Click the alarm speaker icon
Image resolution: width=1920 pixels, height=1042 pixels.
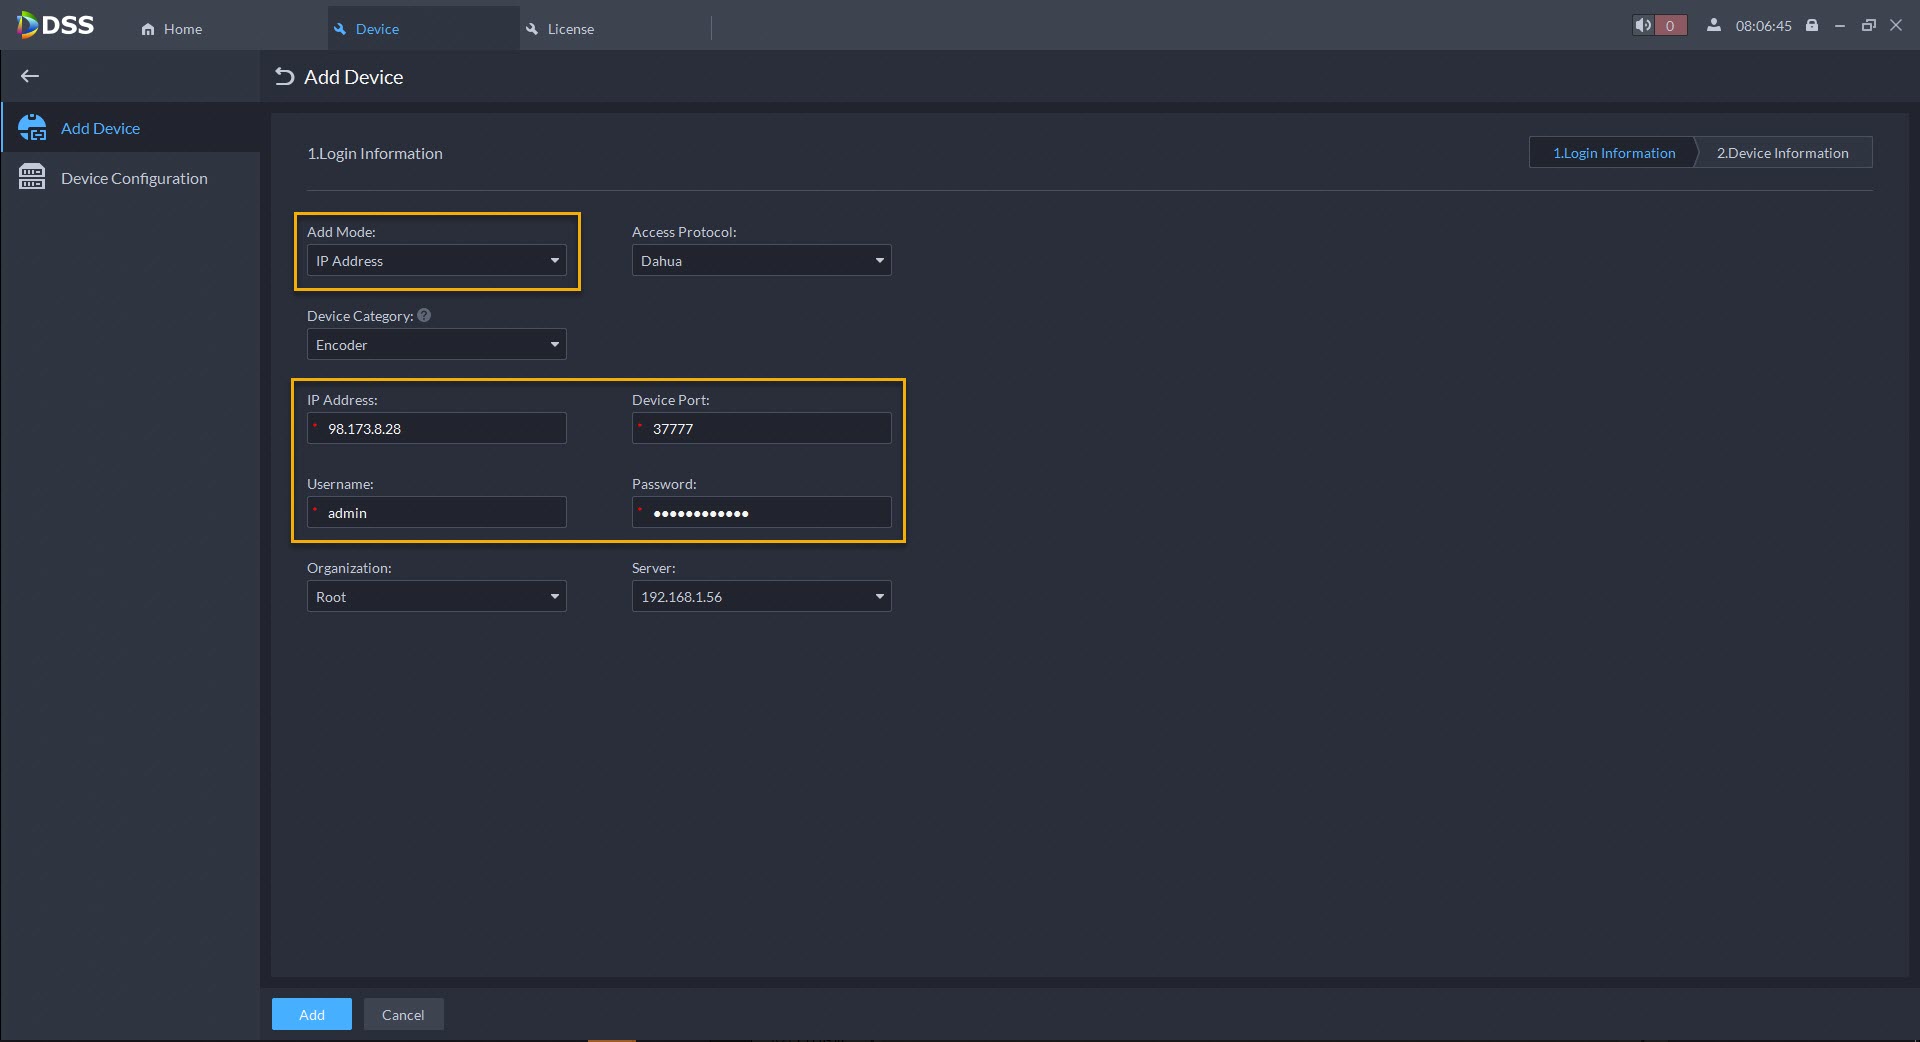(x=1643, y=26)
